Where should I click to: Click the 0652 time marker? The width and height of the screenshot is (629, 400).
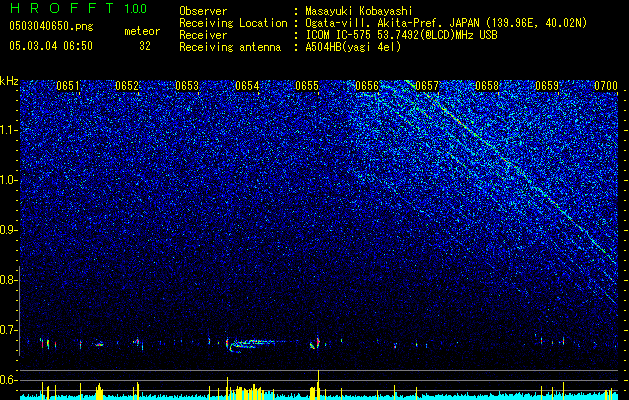127,86
